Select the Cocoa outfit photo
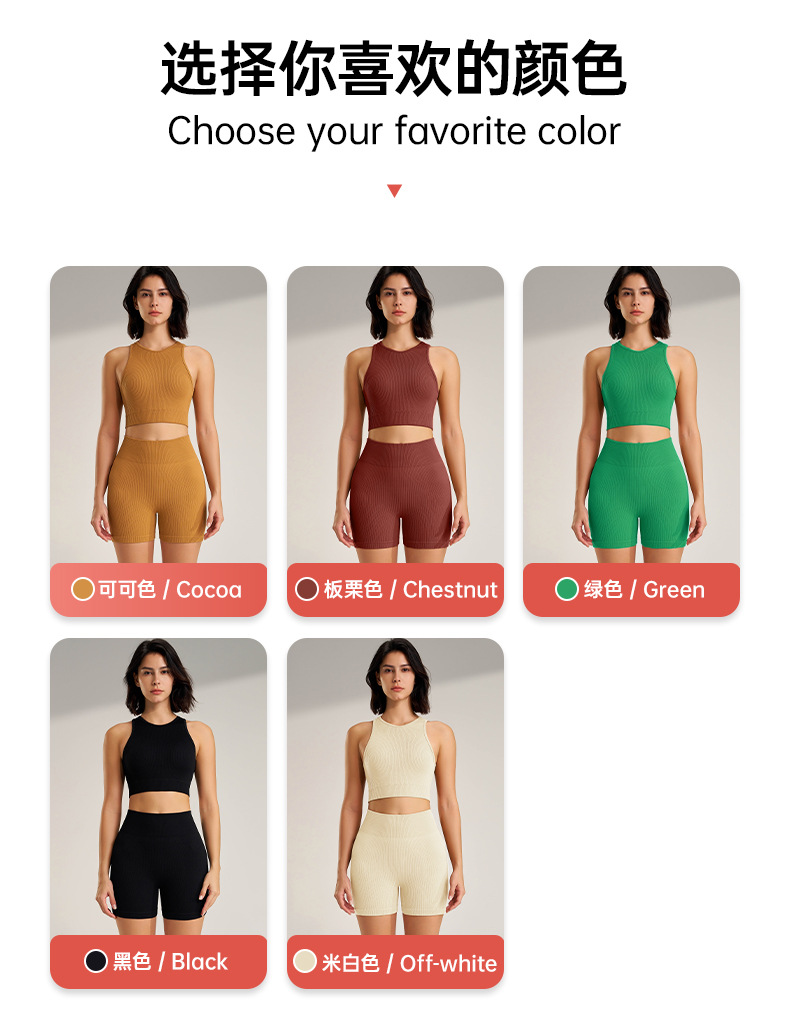 coord(159,415)
